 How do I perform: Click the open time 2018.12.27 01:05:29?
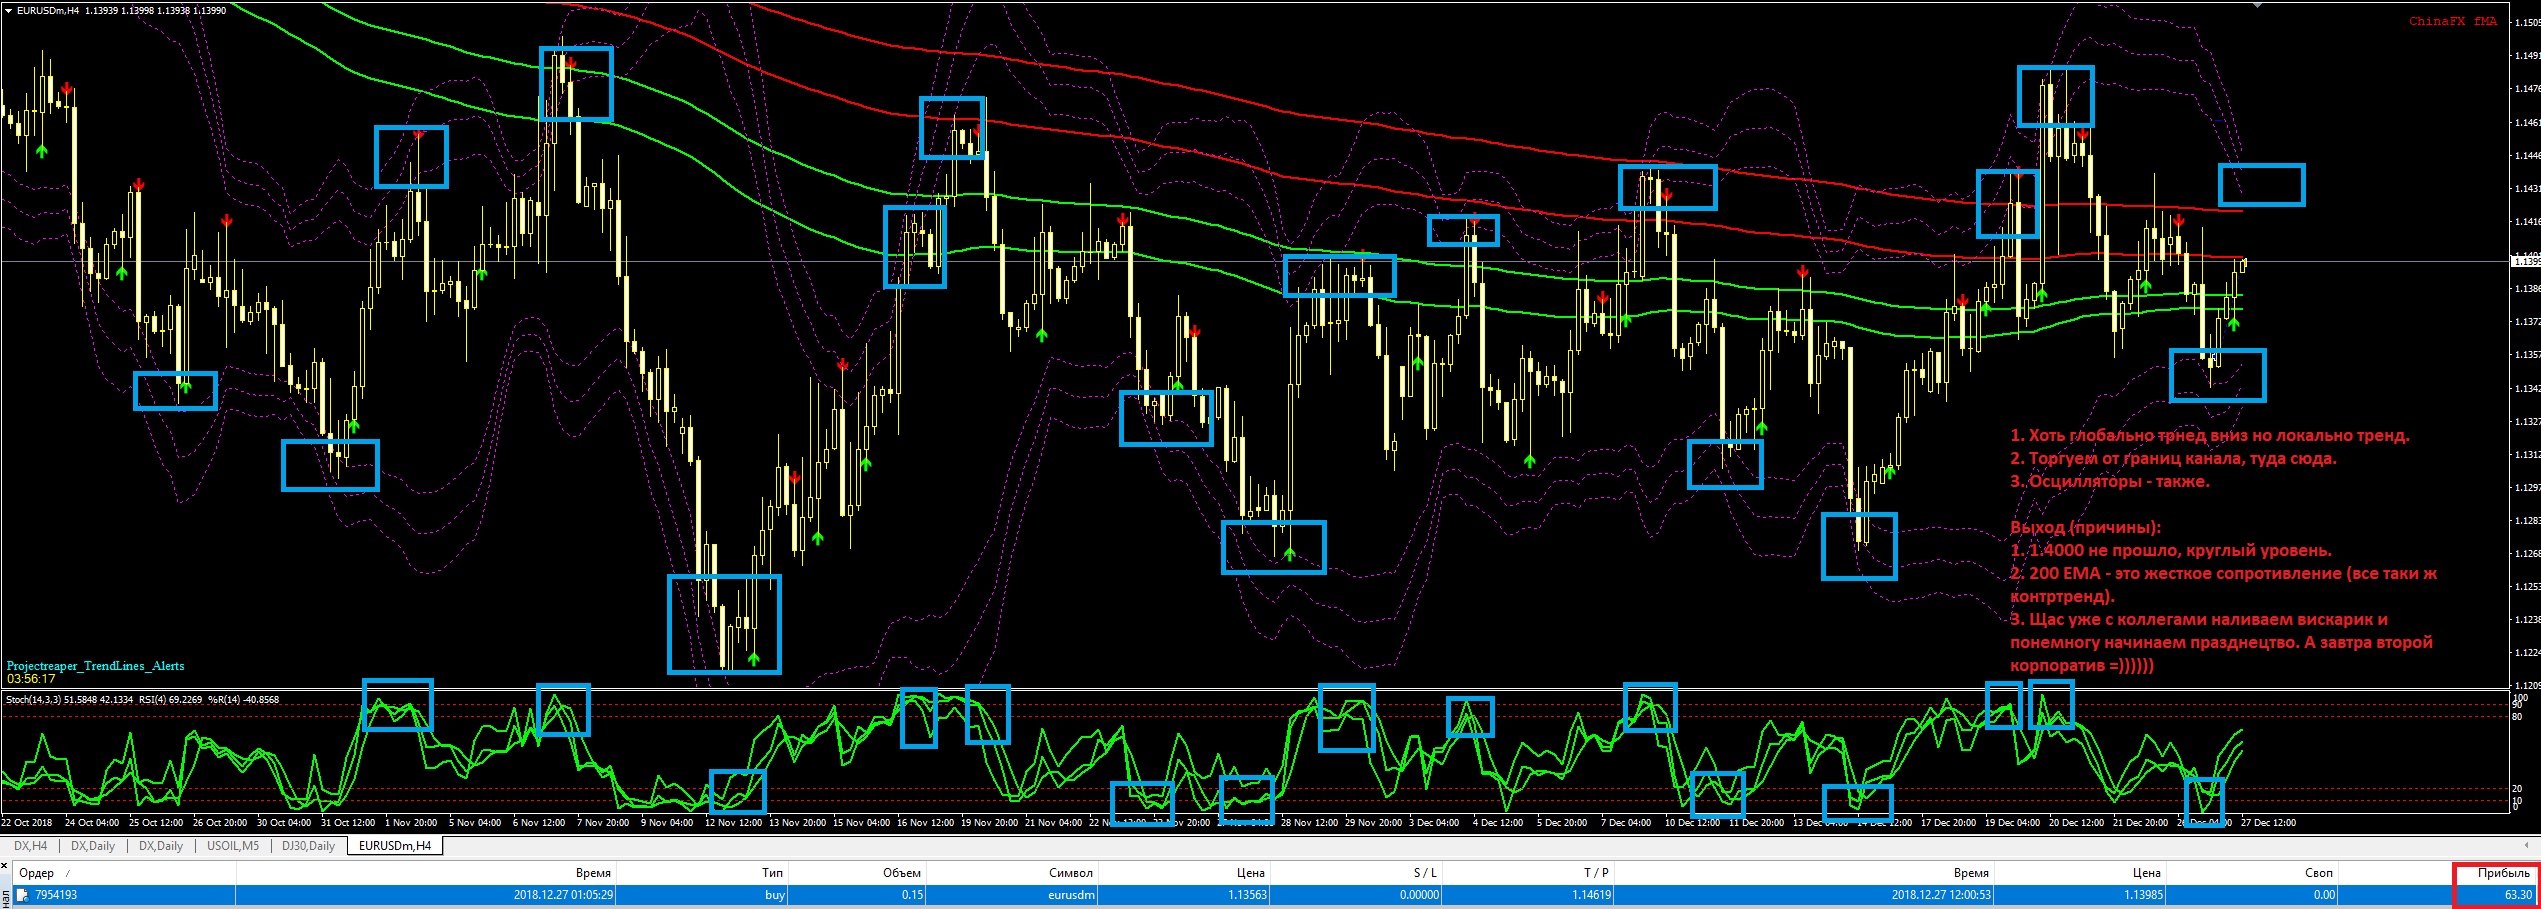click(563, 895)
